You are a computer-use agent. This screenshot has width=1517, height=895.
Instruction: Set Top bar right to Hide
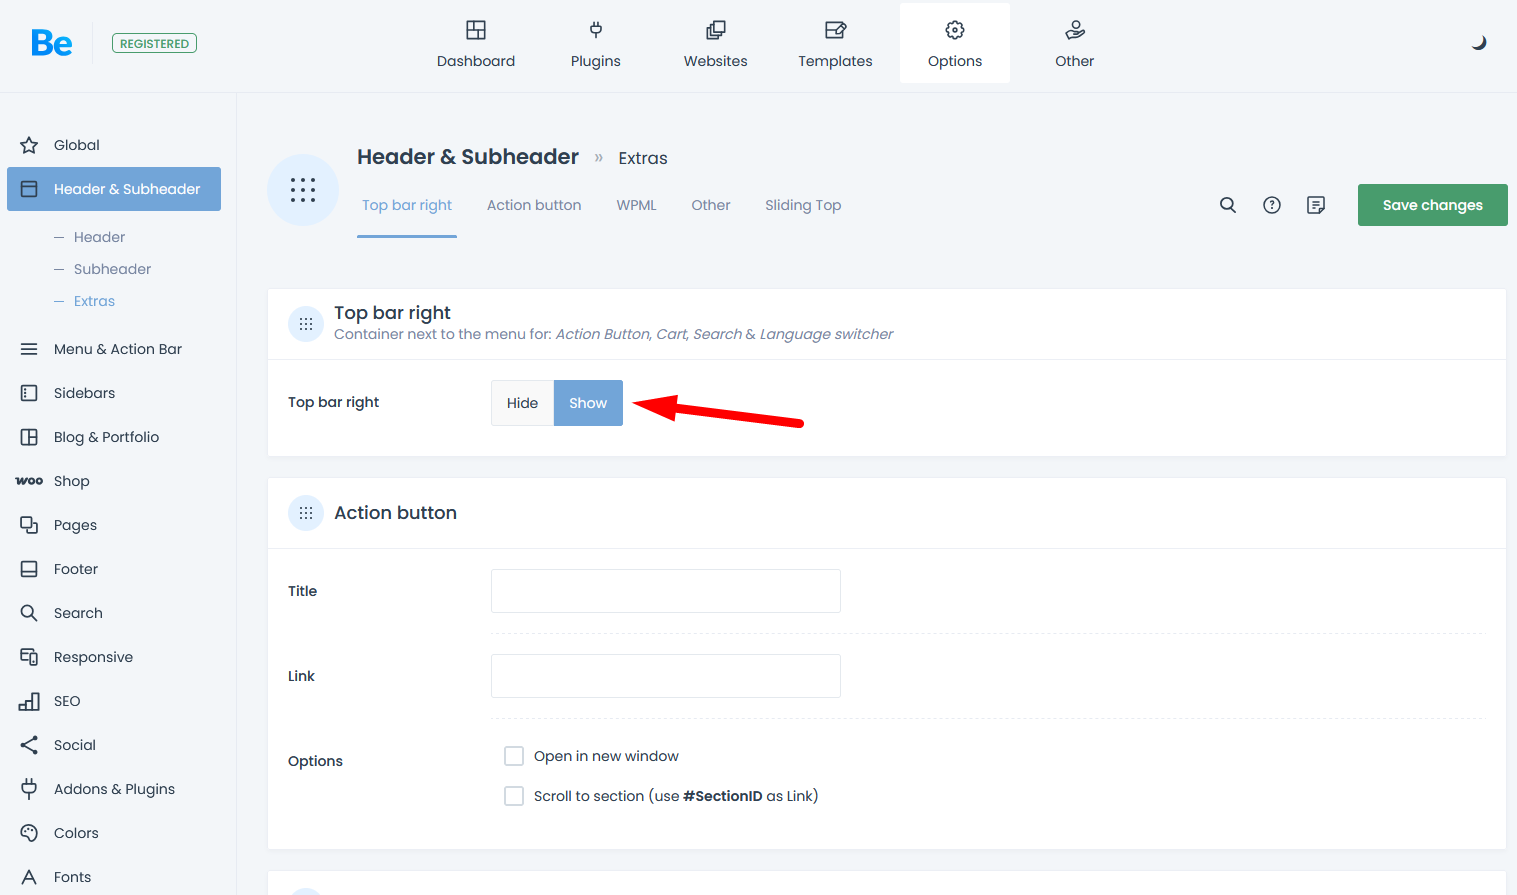pyautogui.click(x=522, y=403)
